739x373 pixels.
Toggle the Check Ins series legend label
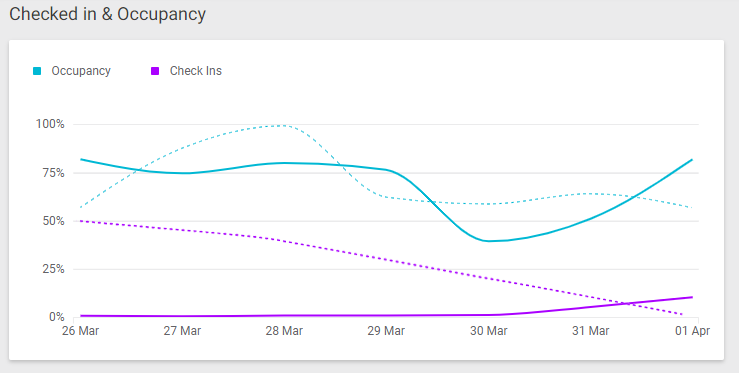click(x=196, y=71)
